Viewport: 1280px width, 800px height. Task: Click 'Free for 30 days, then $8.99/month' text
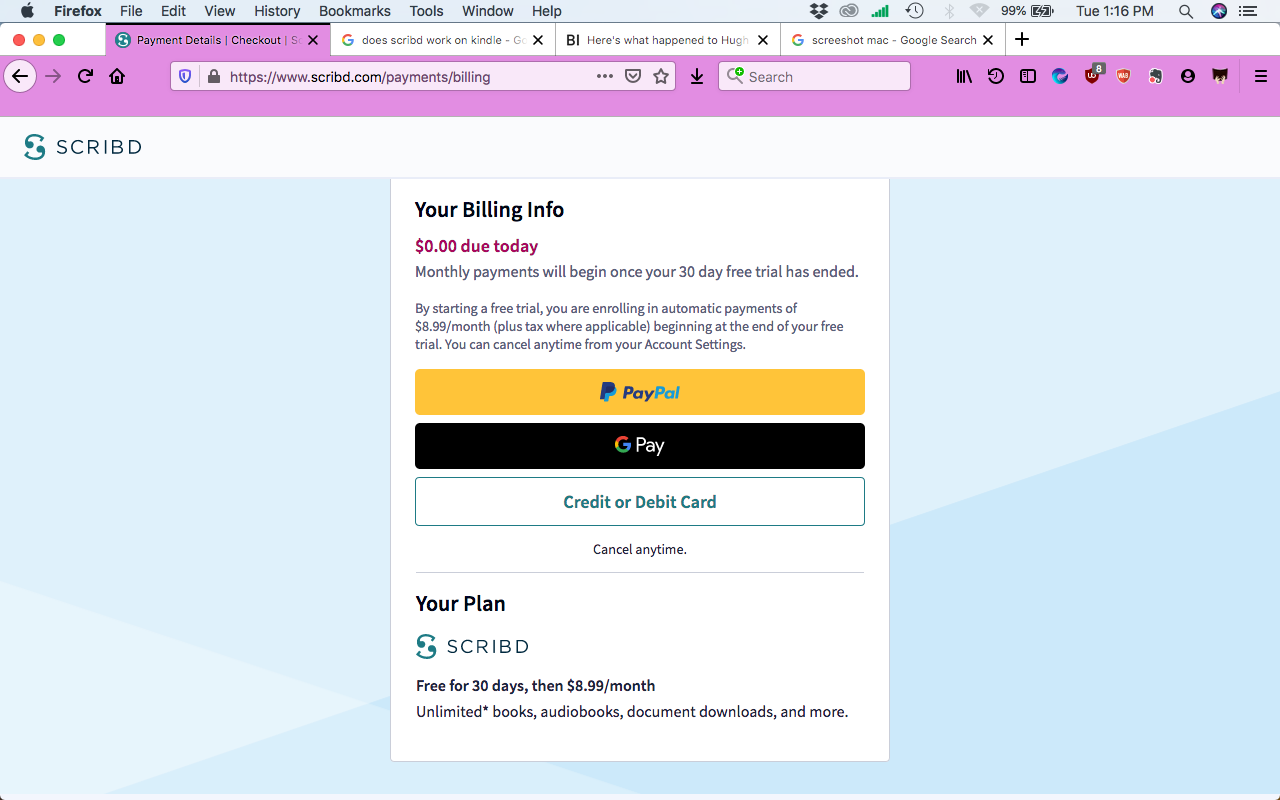pos(536,686)
